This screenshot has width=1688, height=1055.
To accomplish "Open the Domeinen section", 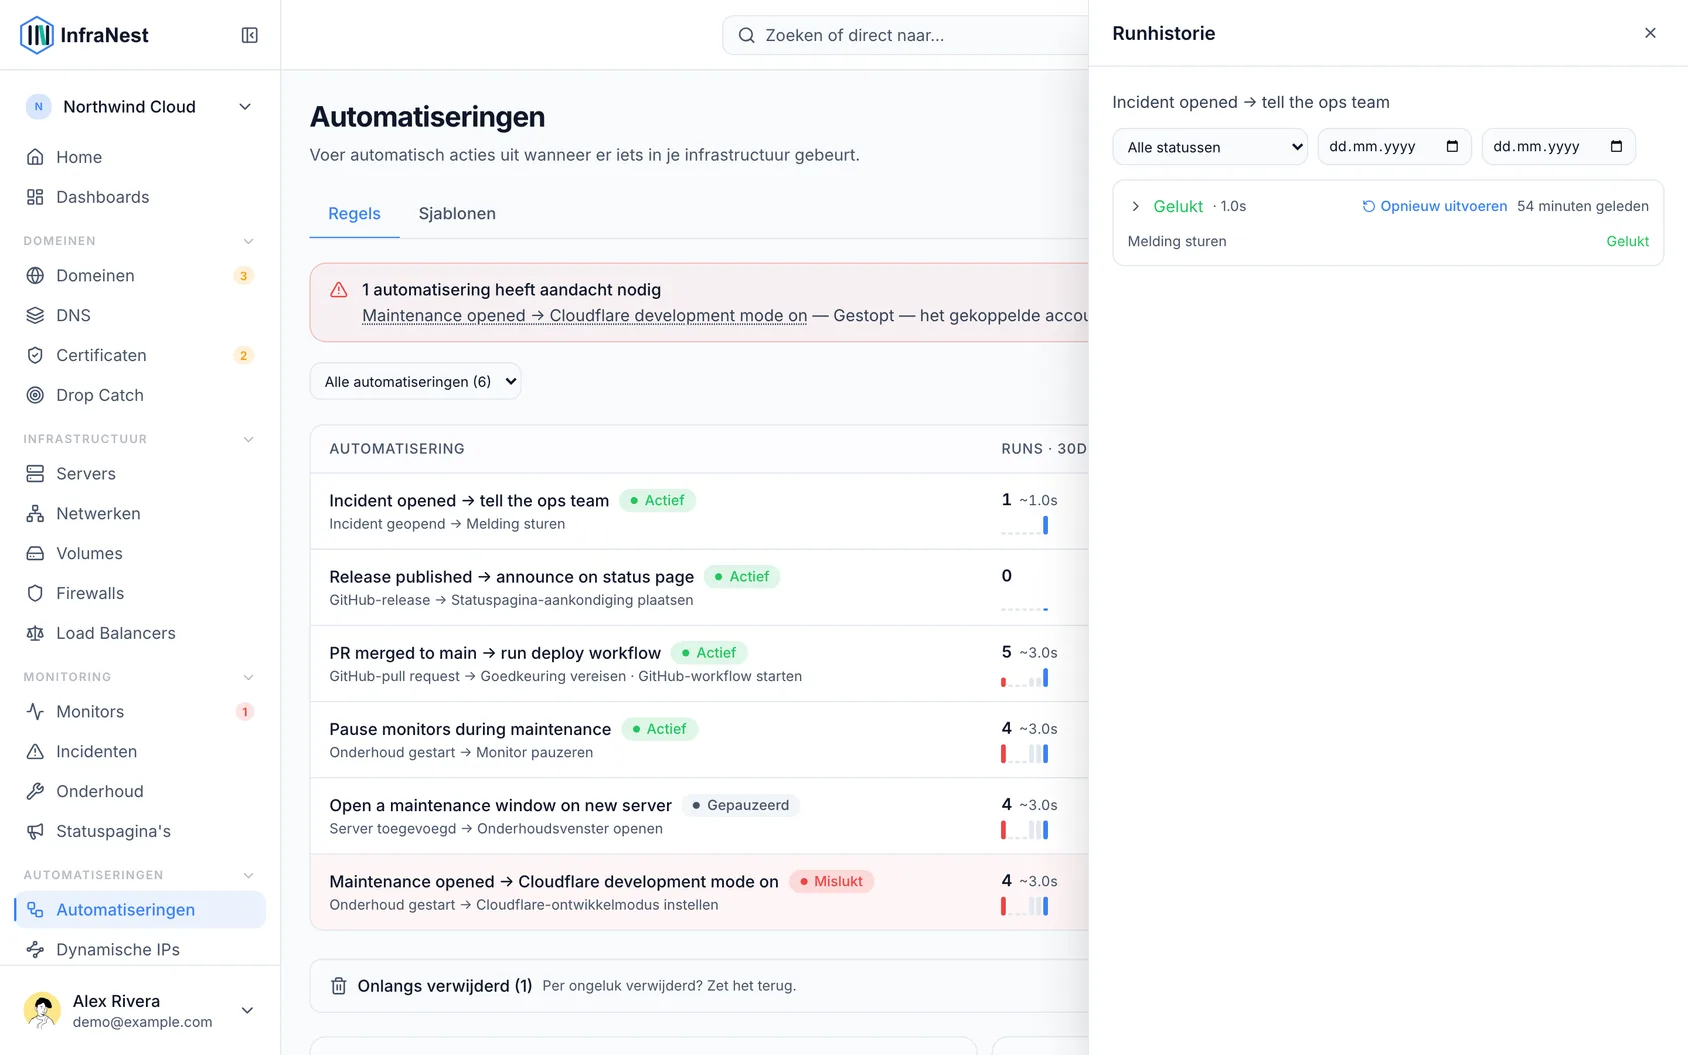I will pos(140,276).
